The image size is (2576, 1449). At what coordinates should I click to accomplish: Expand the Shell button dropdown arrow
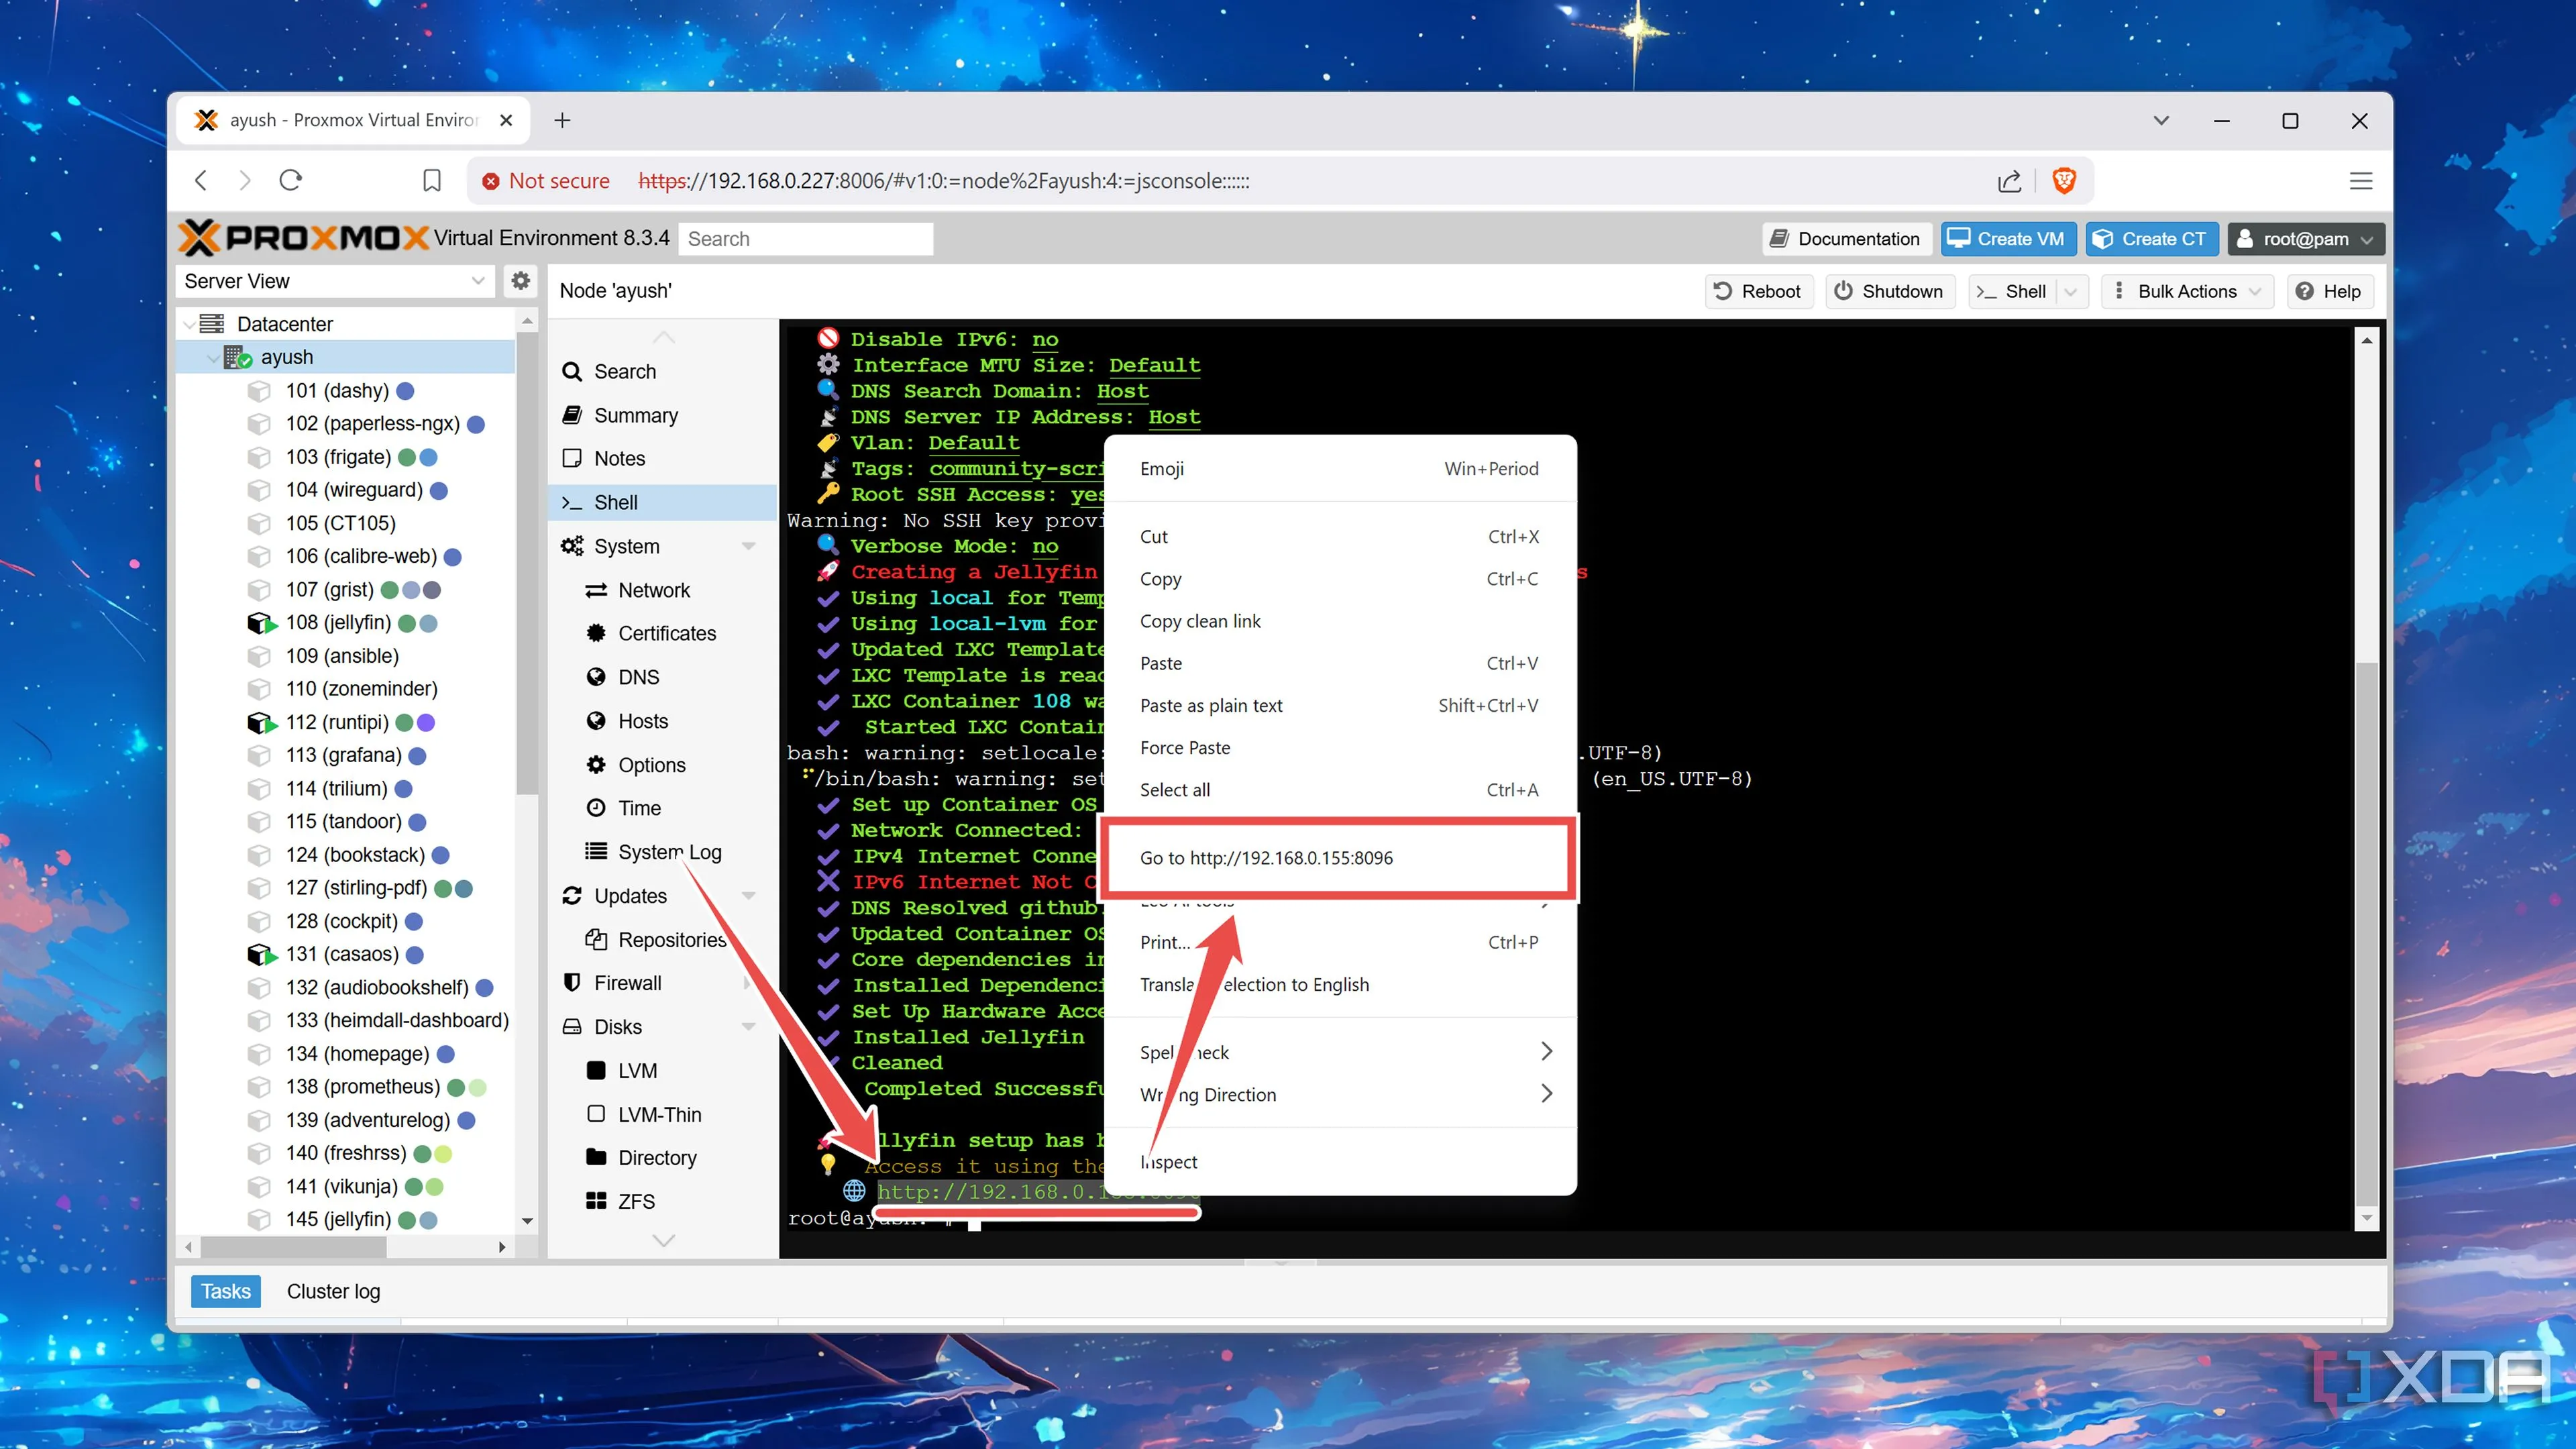coord(2071,292)
